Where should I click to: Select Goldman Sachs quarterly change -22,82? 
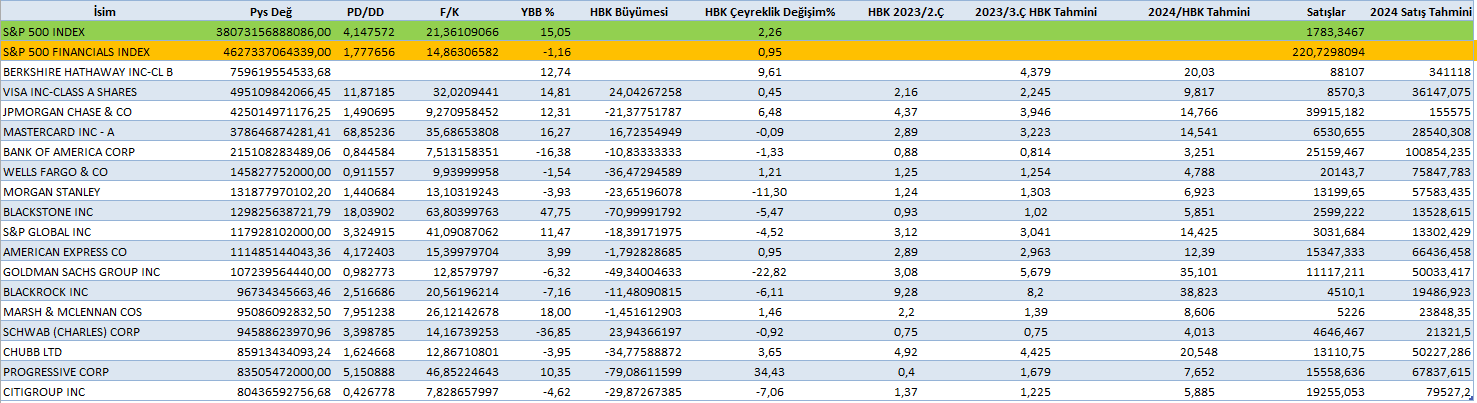(770, 272)
